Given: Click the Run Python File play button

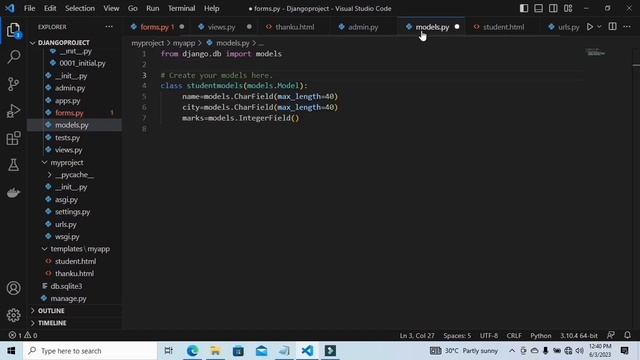Looking at the screenshot, I should pos(590,27).
